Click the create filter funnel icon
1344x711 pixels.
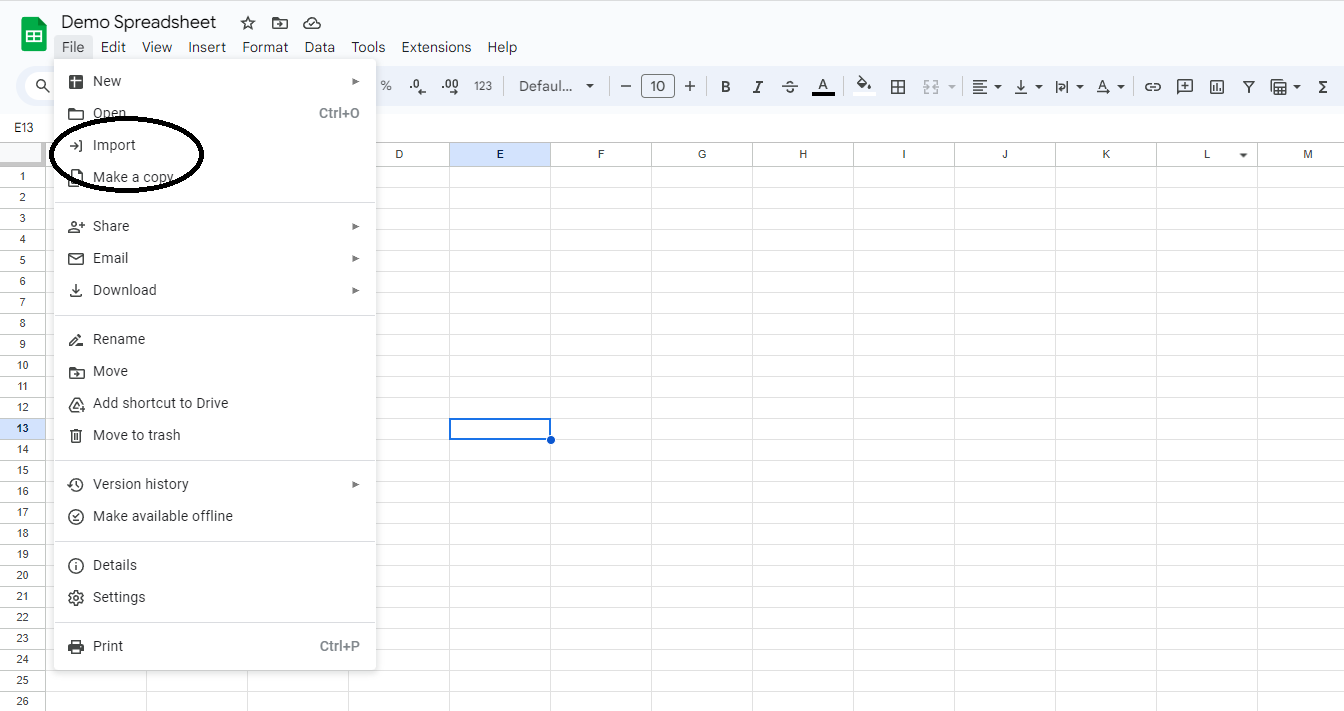click(x=1249, y=87)
